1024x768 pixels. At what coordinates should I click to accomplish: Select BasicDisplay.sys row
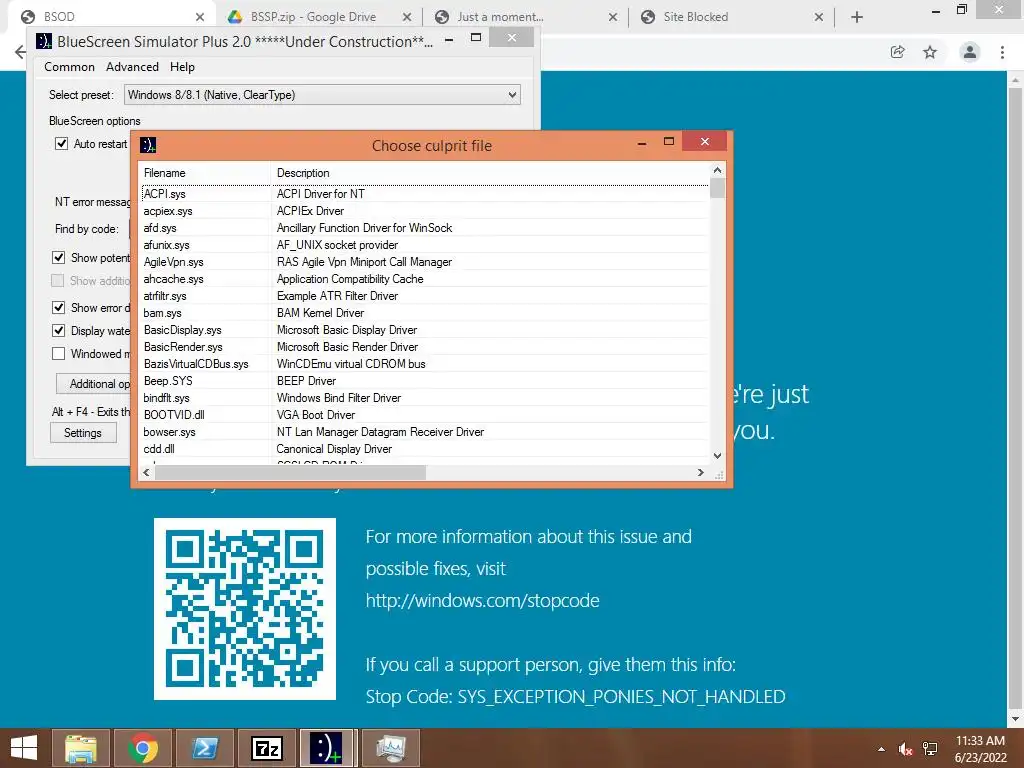424,330
